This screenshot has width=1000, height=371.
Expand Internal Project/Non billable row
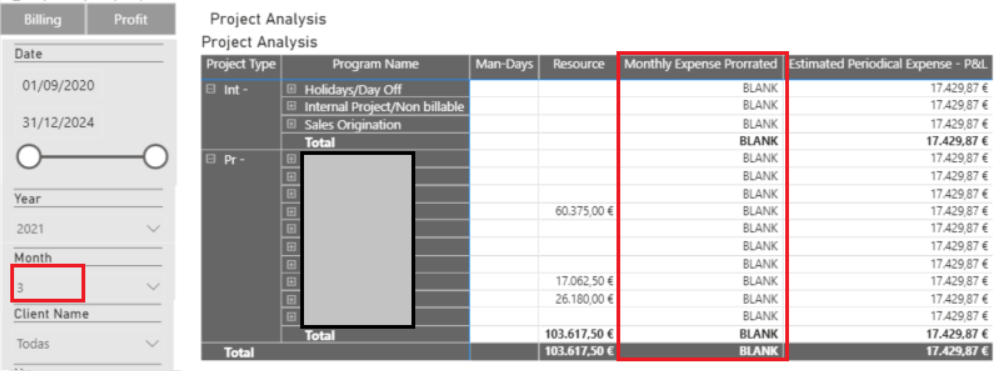(291, 106)
